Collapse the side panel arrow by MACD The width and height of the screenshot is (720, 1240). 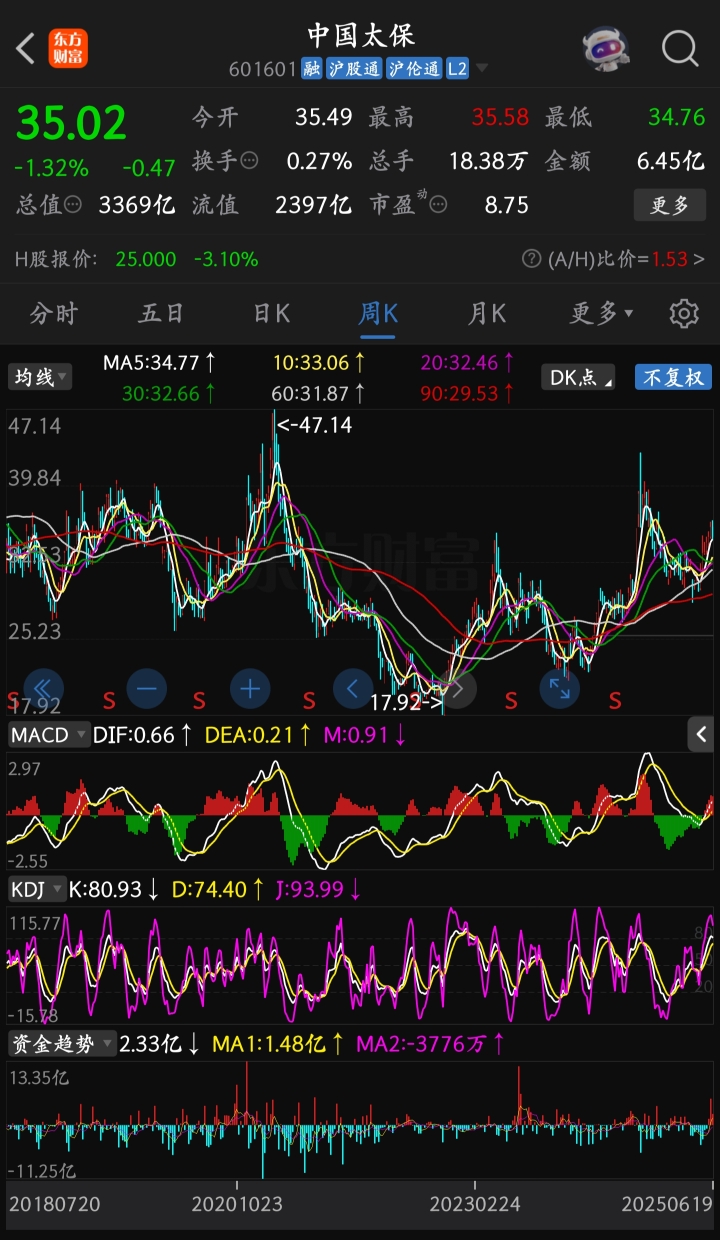point(702,735)
